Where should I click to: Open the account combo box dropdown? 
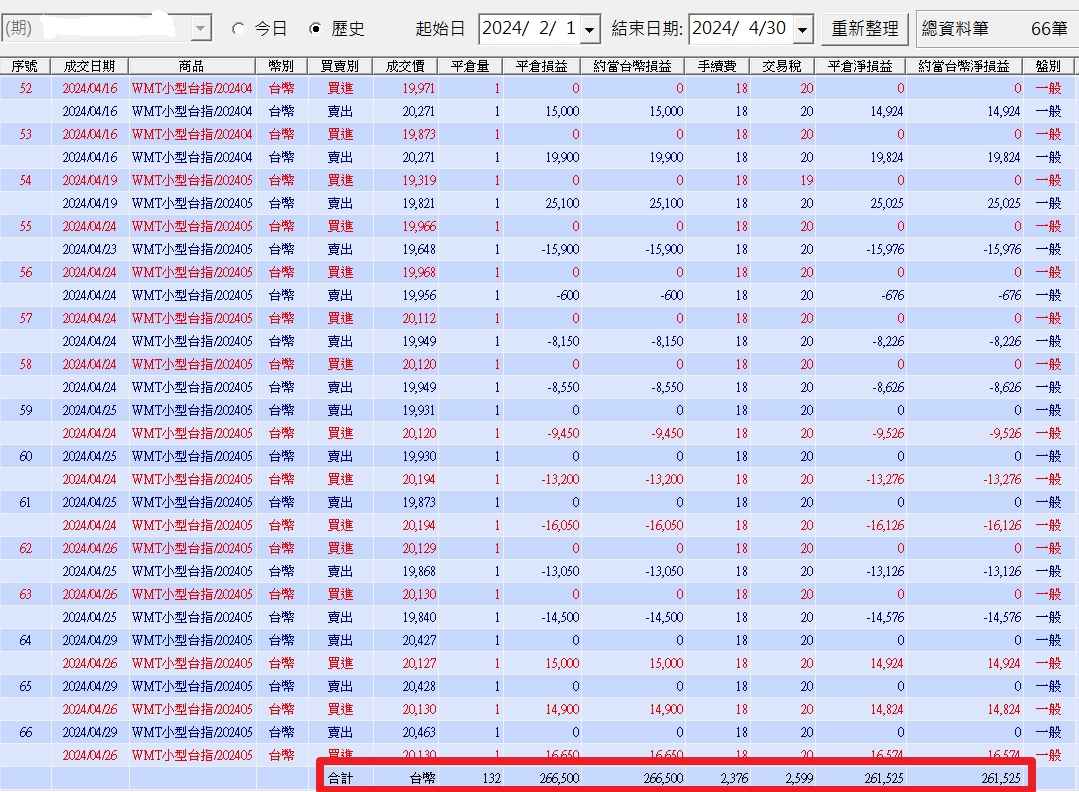tap(200, 29)
